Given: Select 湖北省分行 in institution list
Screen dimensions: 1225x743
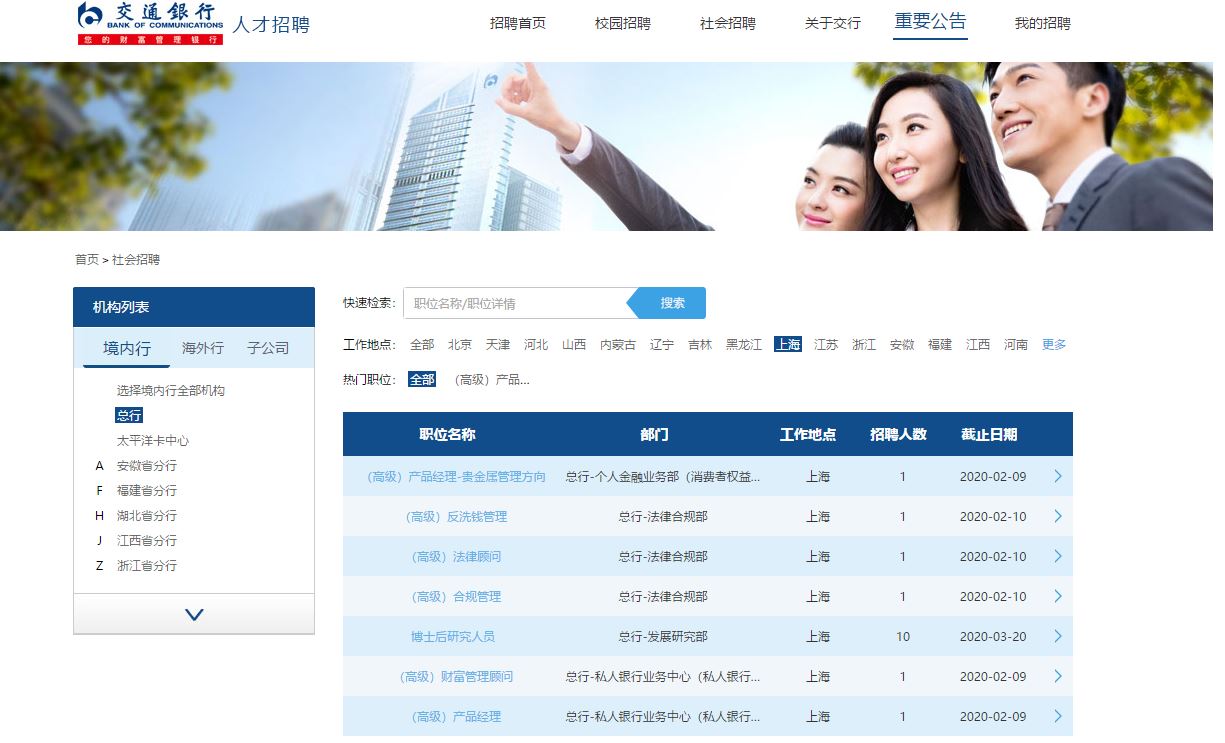Looking at the screenshot, I should click(x=147, y=515).
